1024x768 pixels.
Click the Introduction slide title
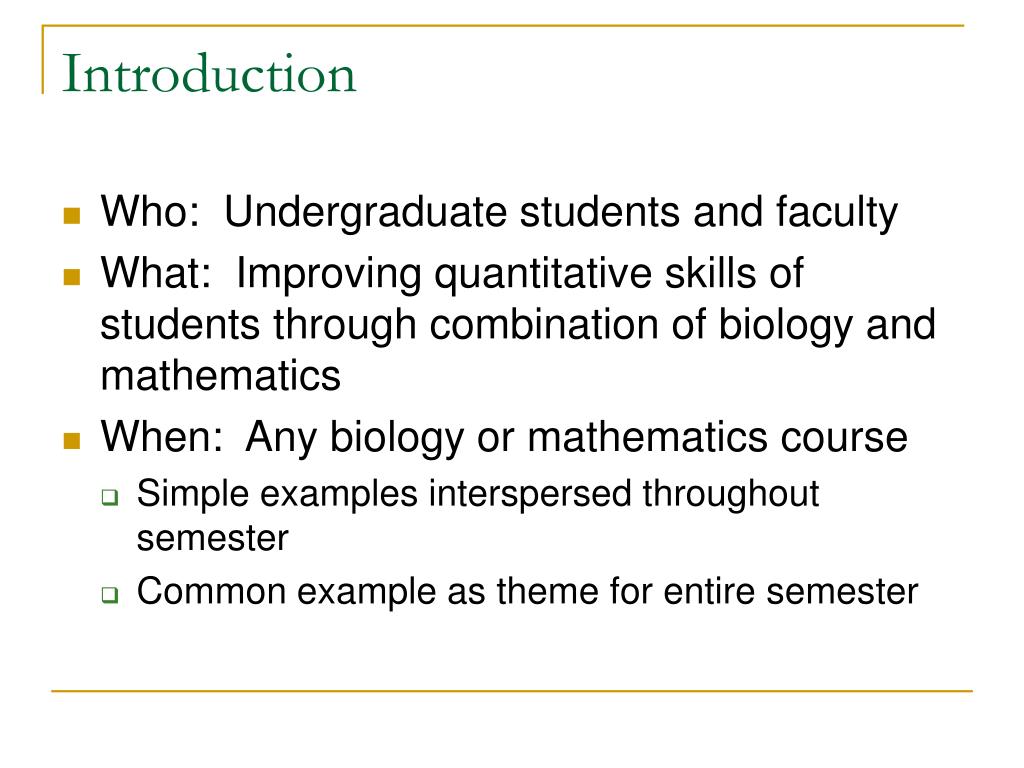coord(209,74)
